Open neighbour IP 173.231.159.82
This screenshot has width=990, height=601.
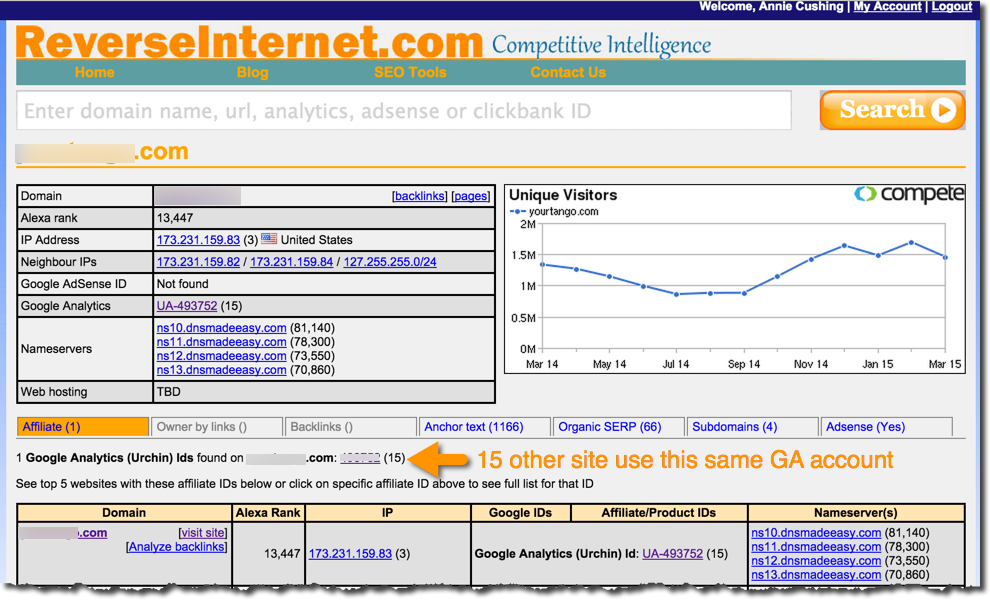coord(198,262)
